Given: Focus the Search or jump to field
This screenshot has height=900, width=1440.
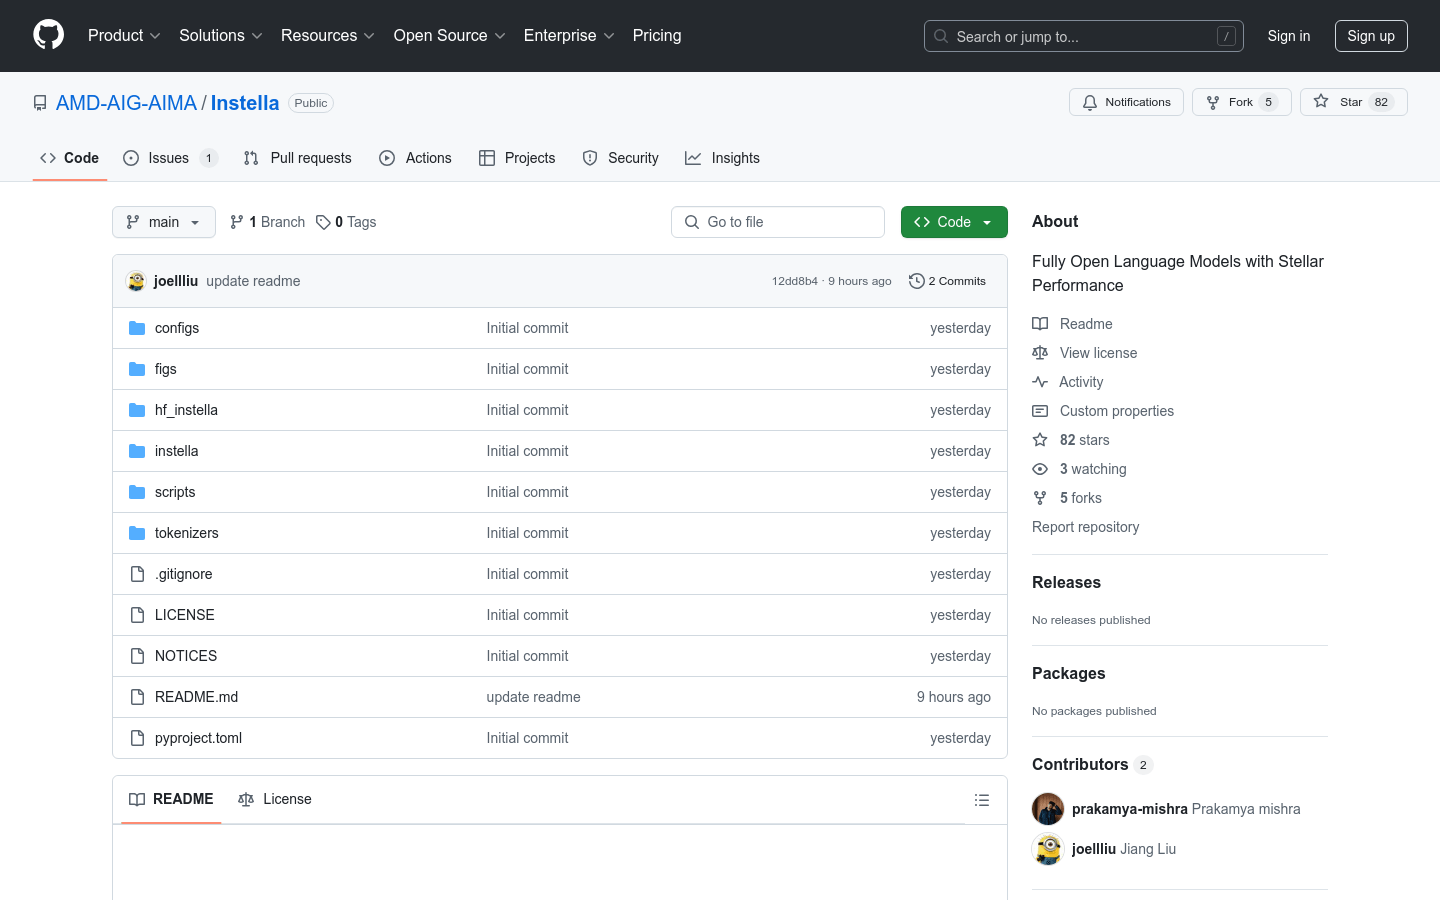Looking at the screenshot, I should coord(1084,36).
